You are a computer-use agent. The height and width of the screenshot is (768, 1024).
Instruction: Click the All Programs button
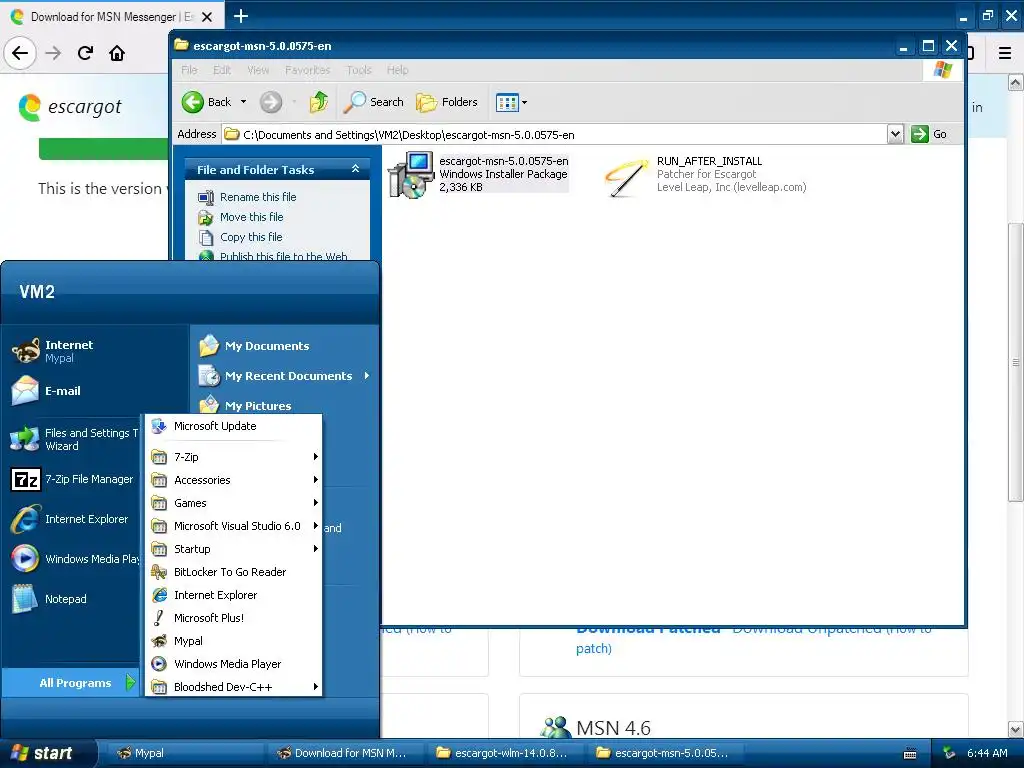[x=72, y=683]
